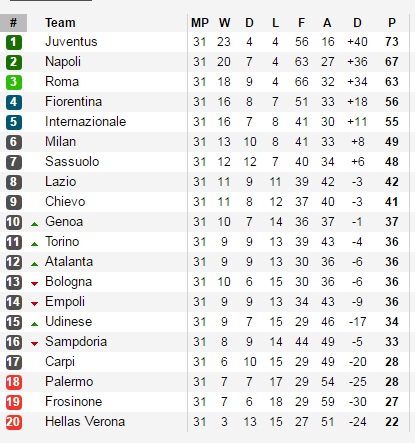
Task: Click Hellas Verona rank 20 red badge
Action: coord(14,422)
